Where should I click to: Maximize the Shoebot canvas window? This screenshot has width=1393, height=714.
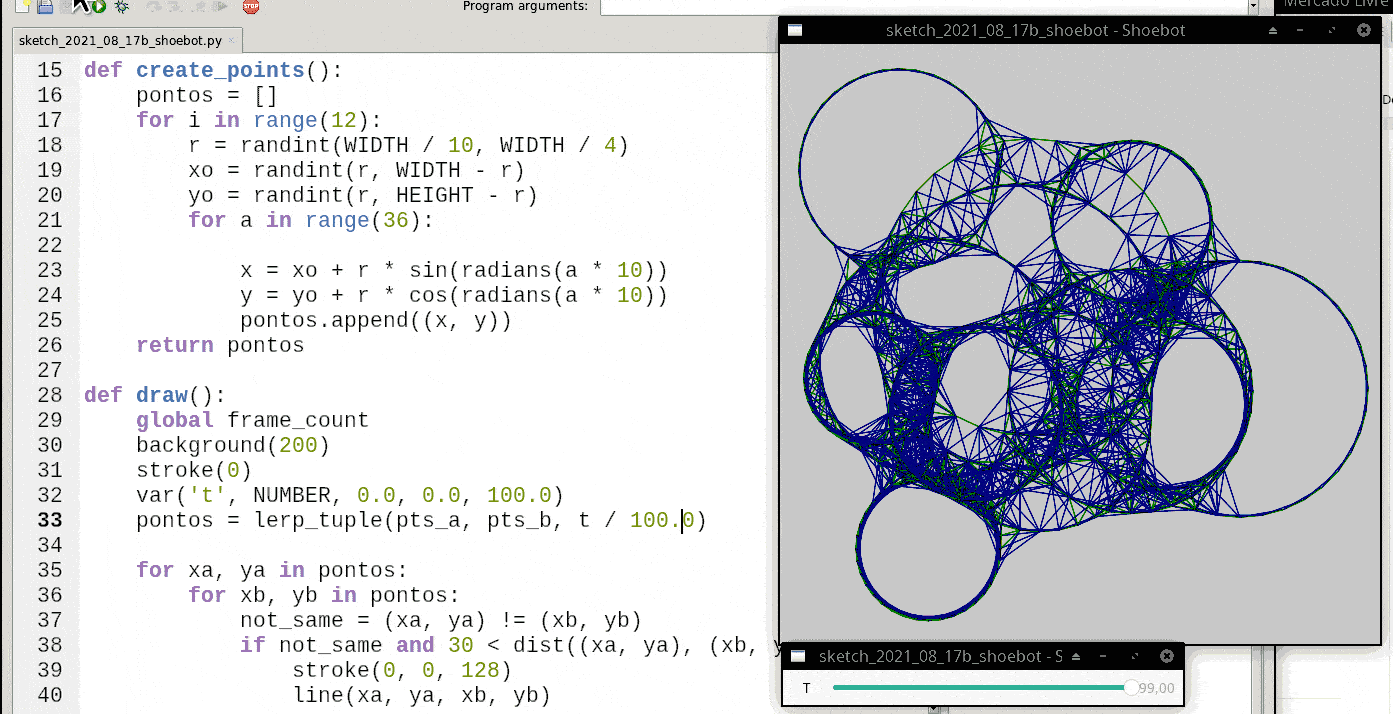point(1331,30)
